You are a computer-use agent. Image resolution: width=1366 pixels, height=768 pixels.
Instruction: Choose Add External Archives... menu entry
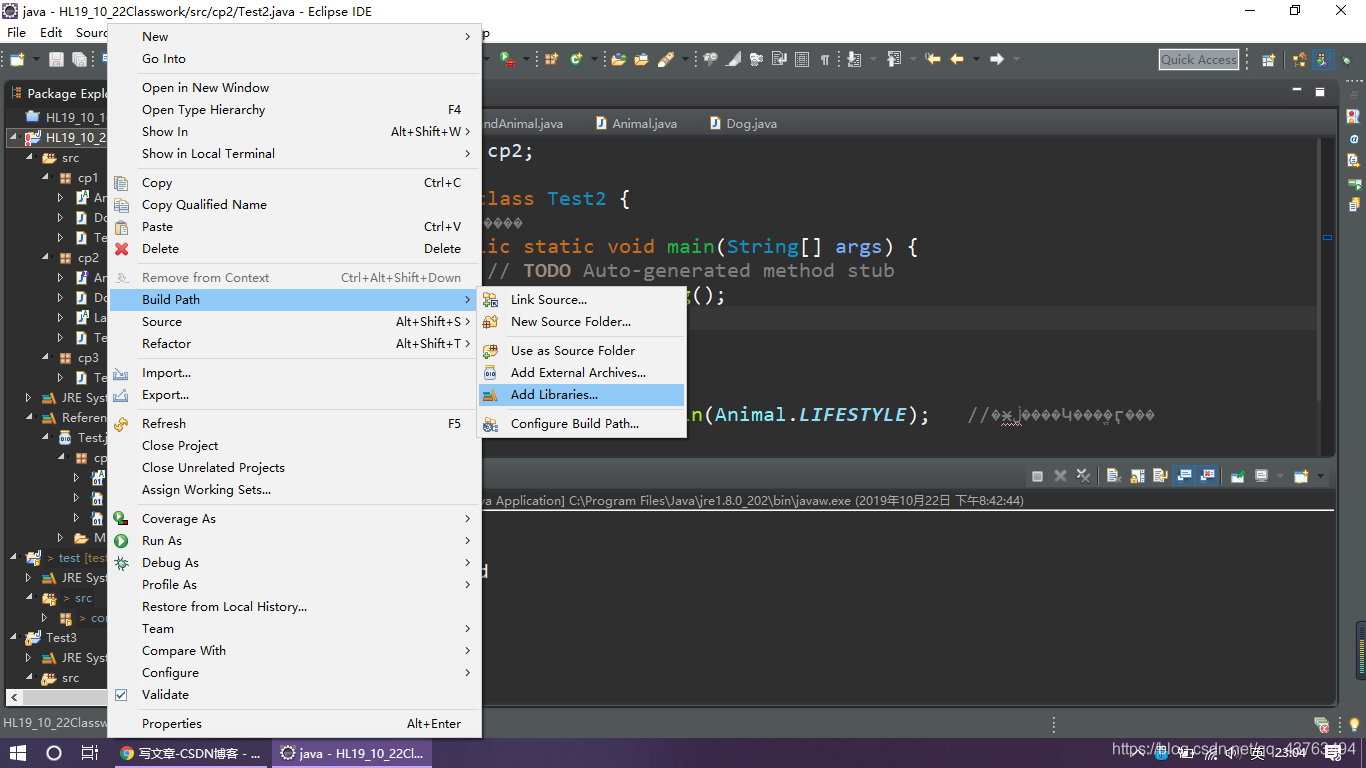pyautogui.click(x=582, y=373)
